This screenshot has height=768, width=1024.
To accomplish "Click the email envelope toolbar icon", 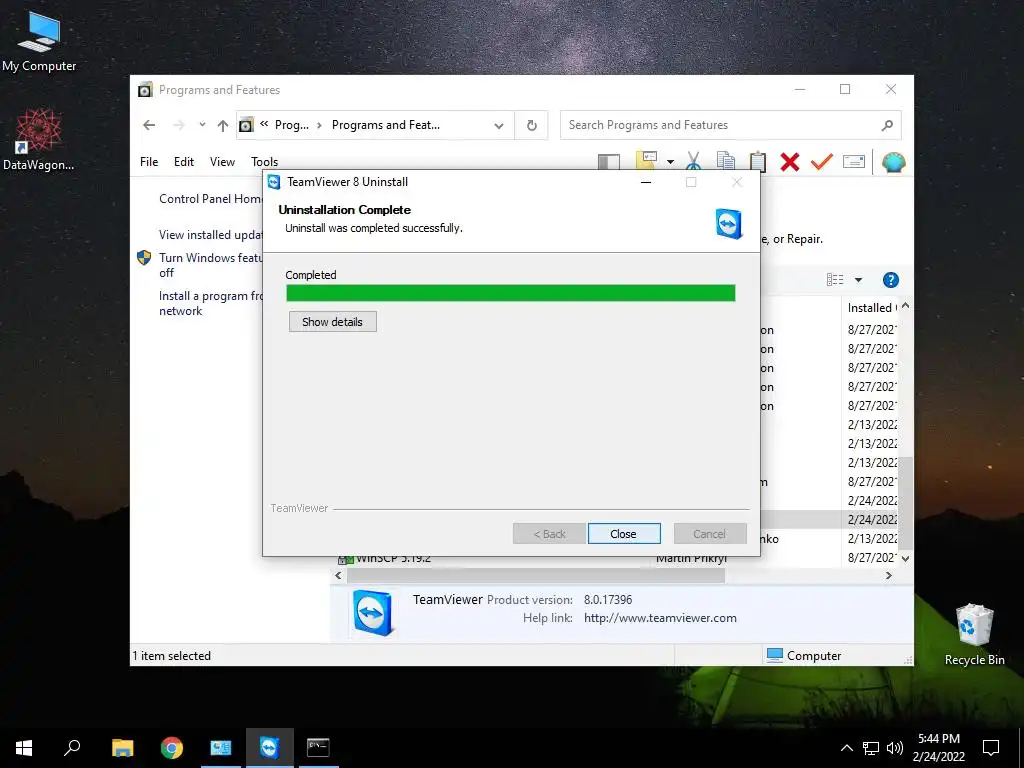I will 854,161.
